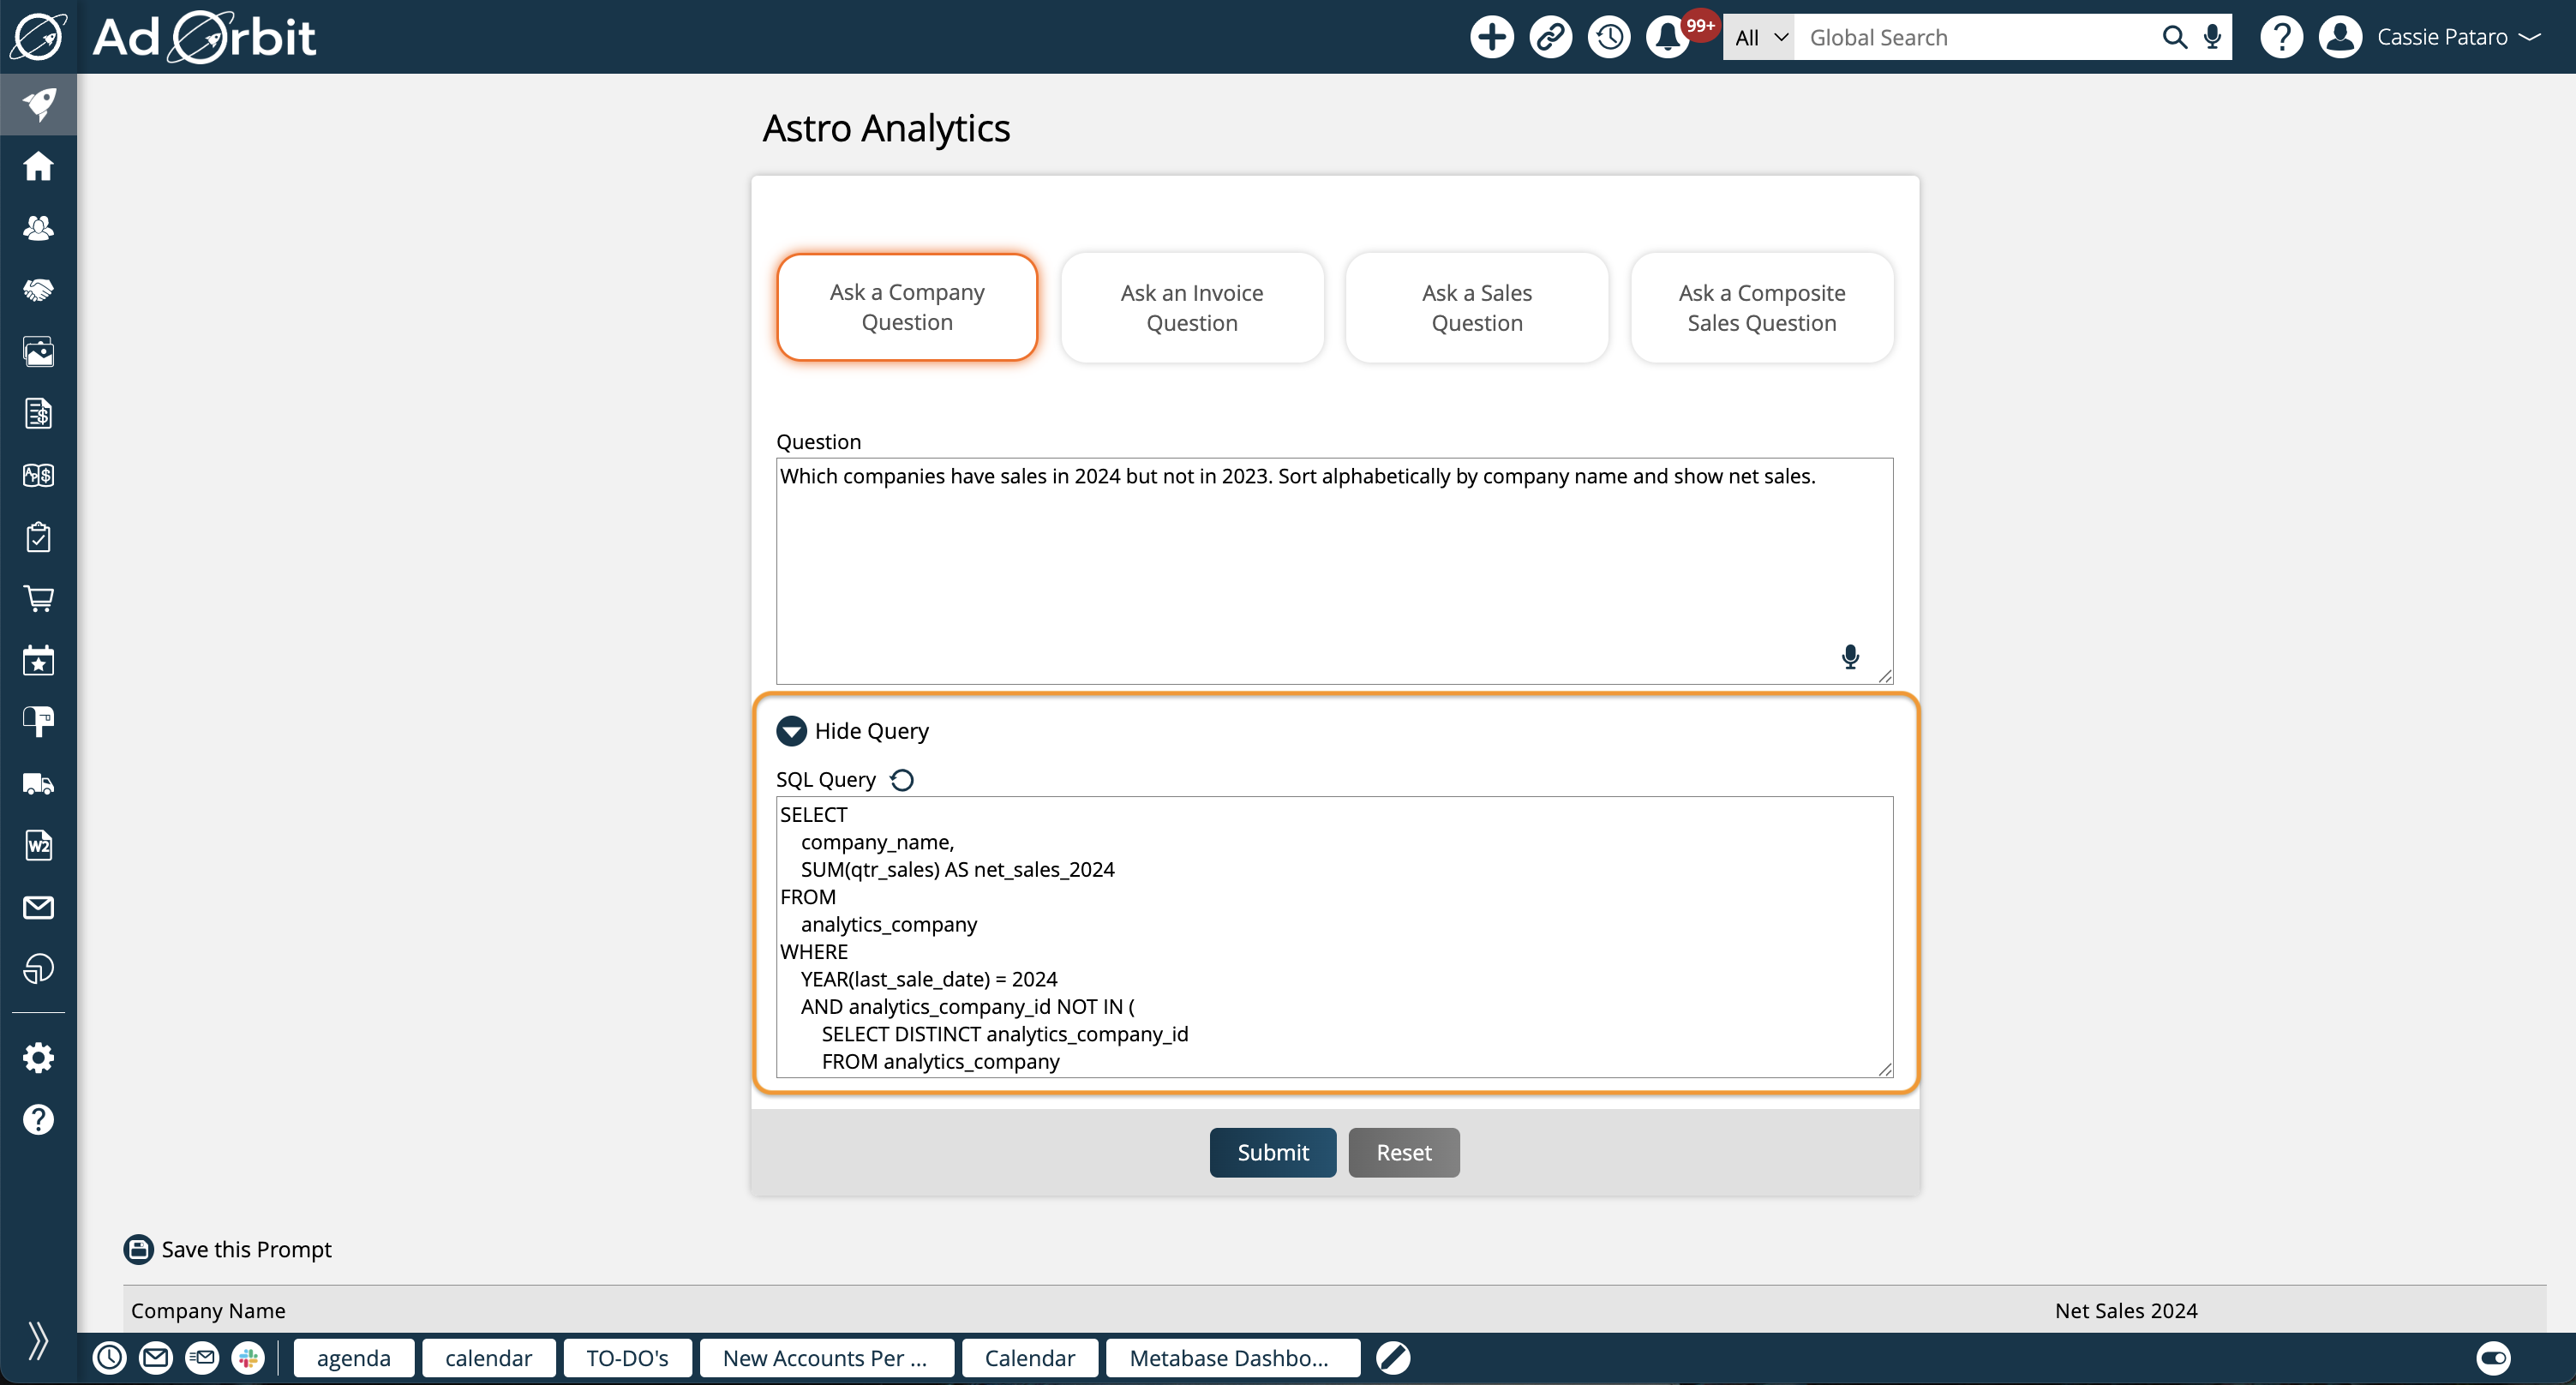Viewport: 2576px width, 1385px height.
Task: Open the starred calendar icon in sidebar
Action: pos(38,660)
